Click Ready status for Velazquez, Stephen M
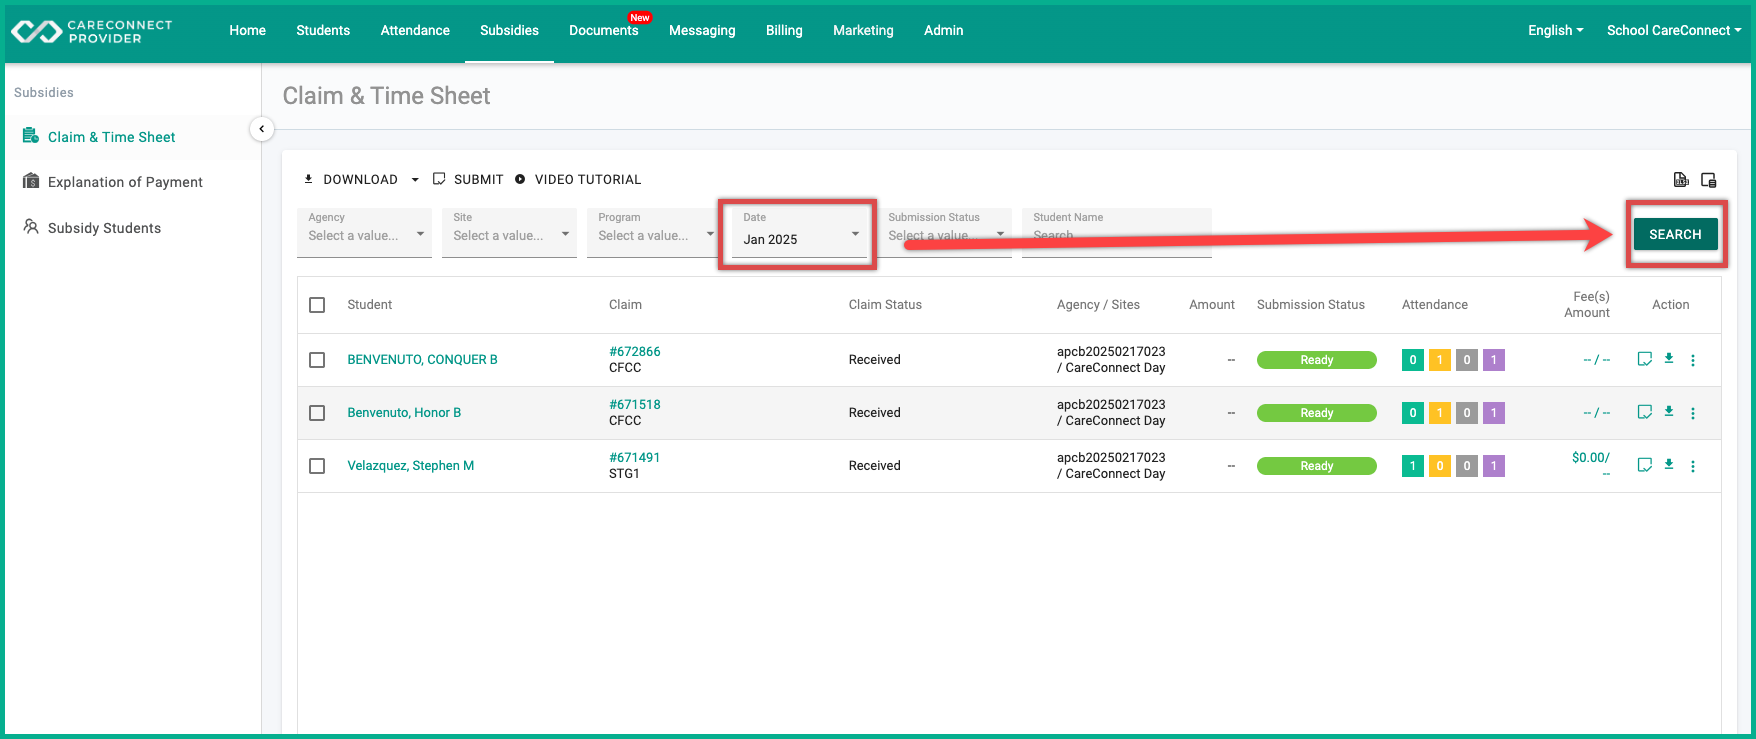The width and height of the screenshot is (1756, 739). pyautogui.click(x=1316, y=466)
